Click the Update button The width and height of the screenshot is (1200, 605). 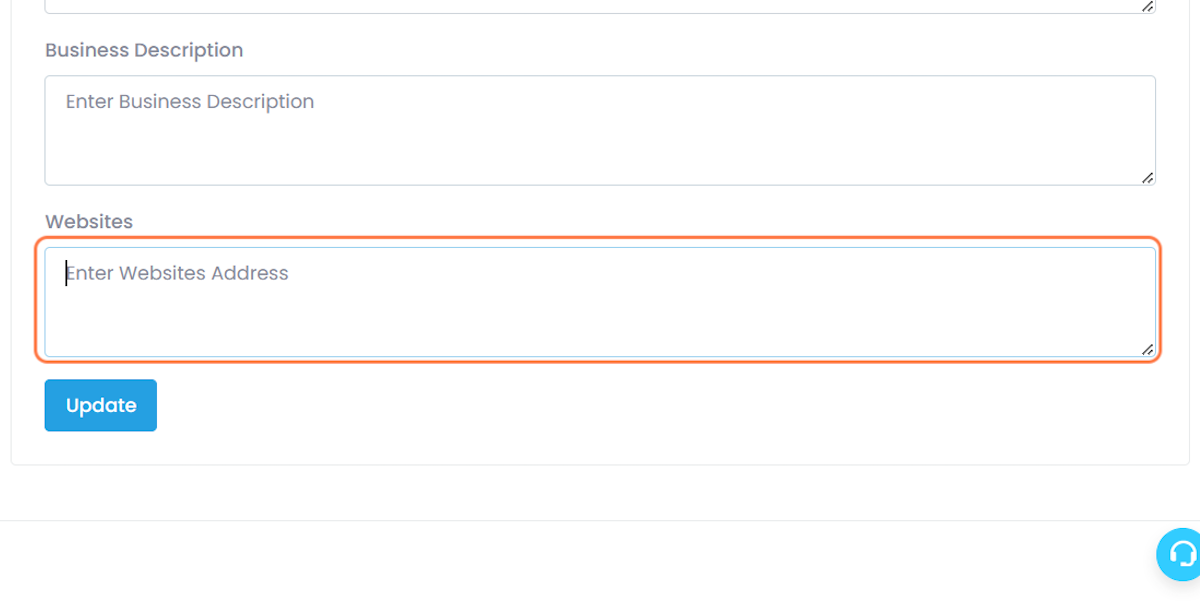(100, 405)
